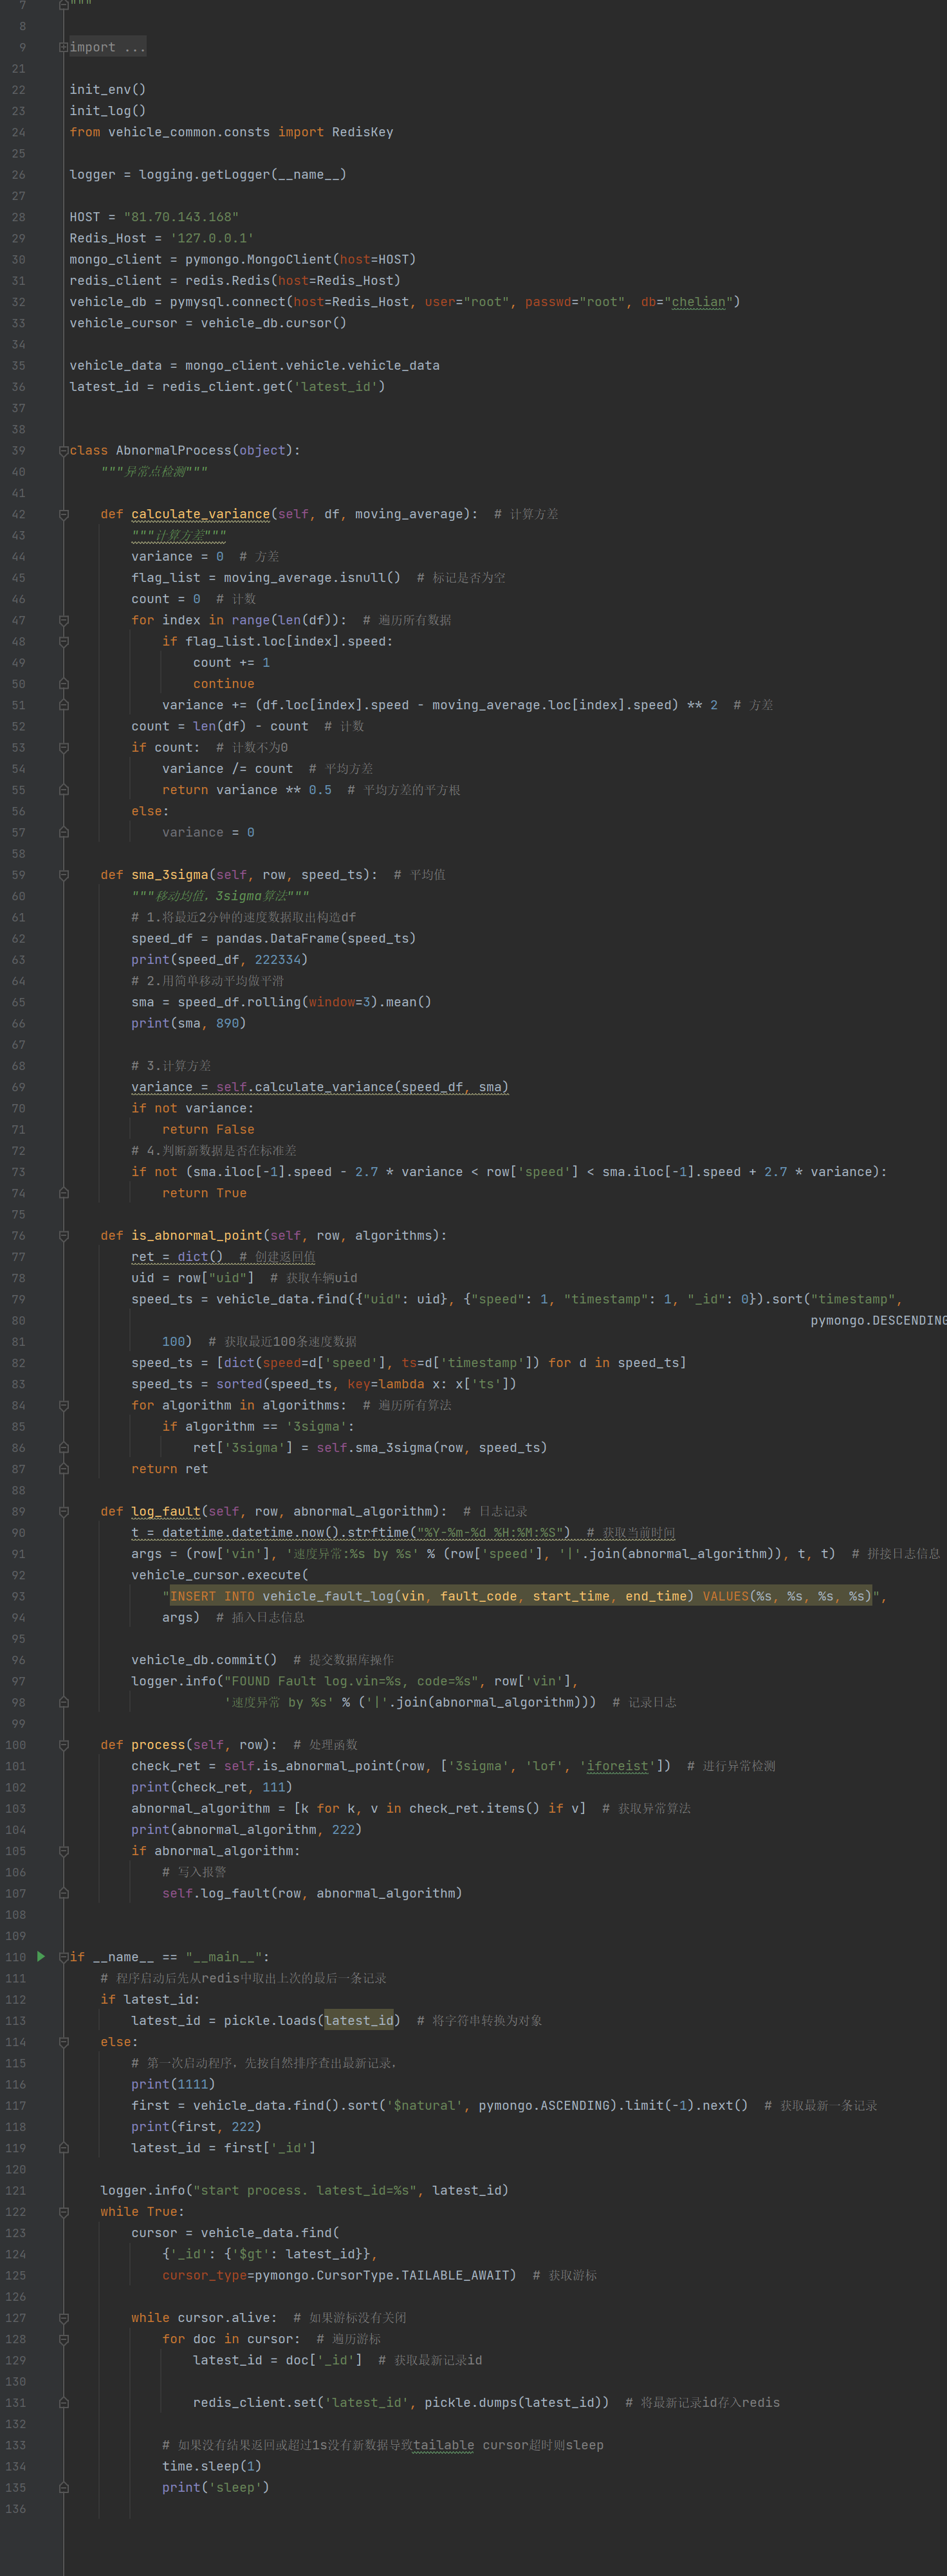Image resolution: width=947 pixels, height=2576 pixels.
Task: Click 'vehicle_db.commit()' on line 96
Action: click(x=204, y=1660)
